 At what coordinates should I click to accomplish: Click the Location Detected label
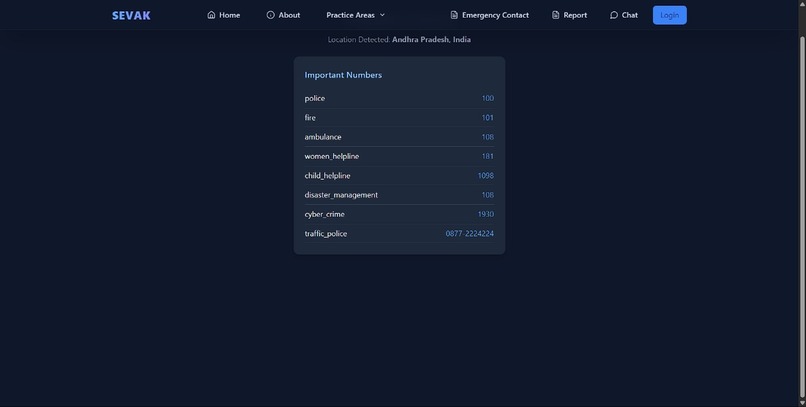(x=359, y=40)
